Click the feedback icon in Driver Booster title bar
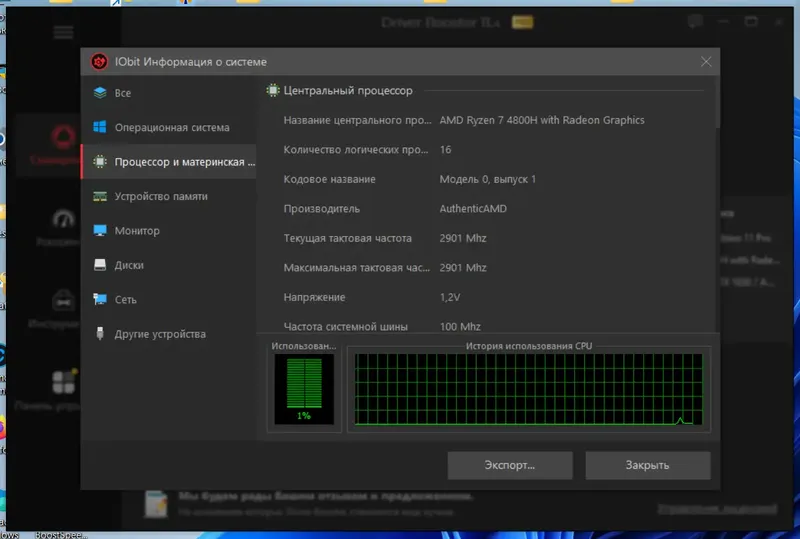This screenshot has width=800, height=539. (695, 21)
